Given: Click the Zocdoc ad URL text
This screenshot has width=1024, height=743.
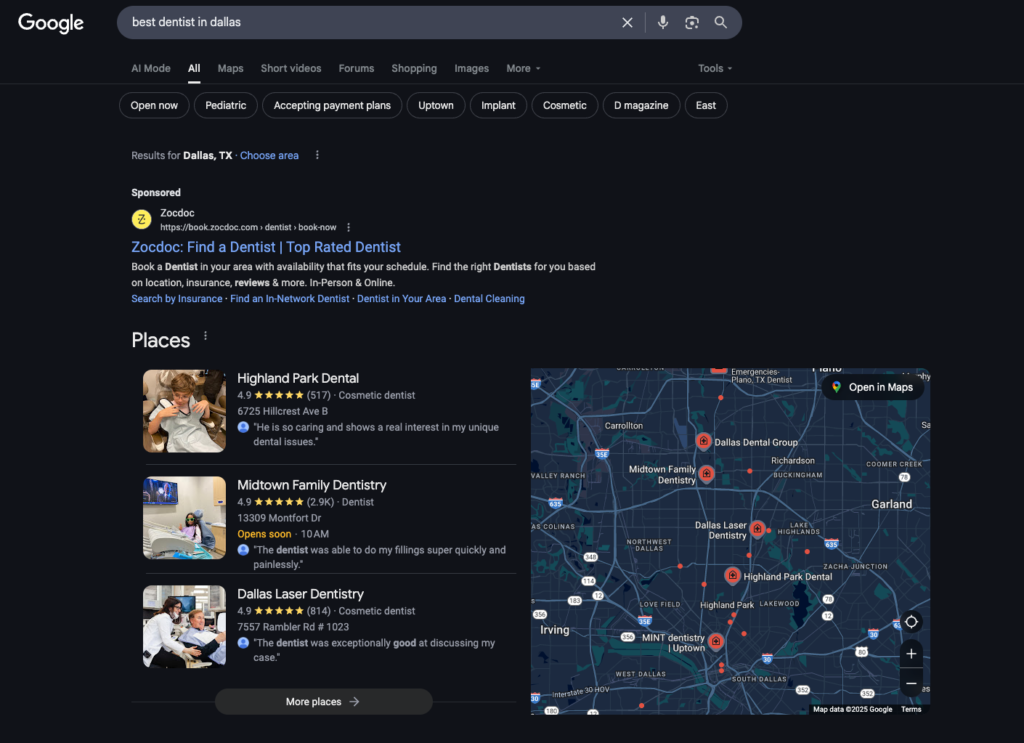Looking at the screenshot, I should (x=248, y=227).
